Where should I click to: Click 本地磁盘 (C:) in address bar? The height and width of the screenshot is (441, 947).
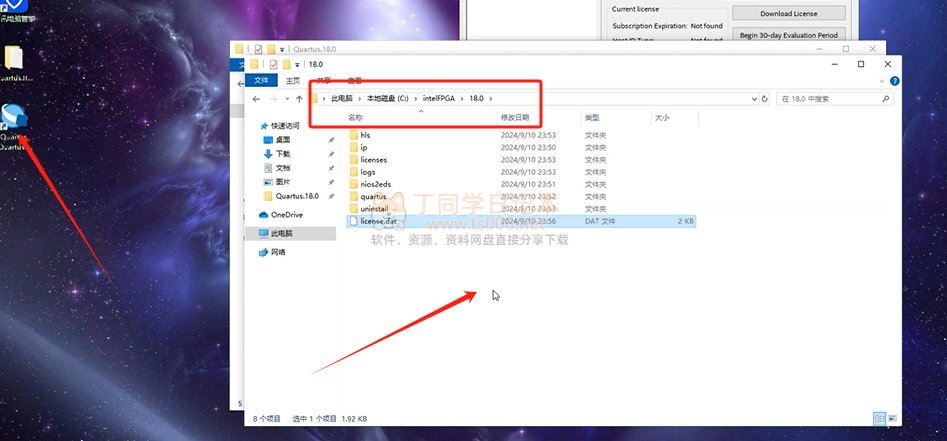388,98
